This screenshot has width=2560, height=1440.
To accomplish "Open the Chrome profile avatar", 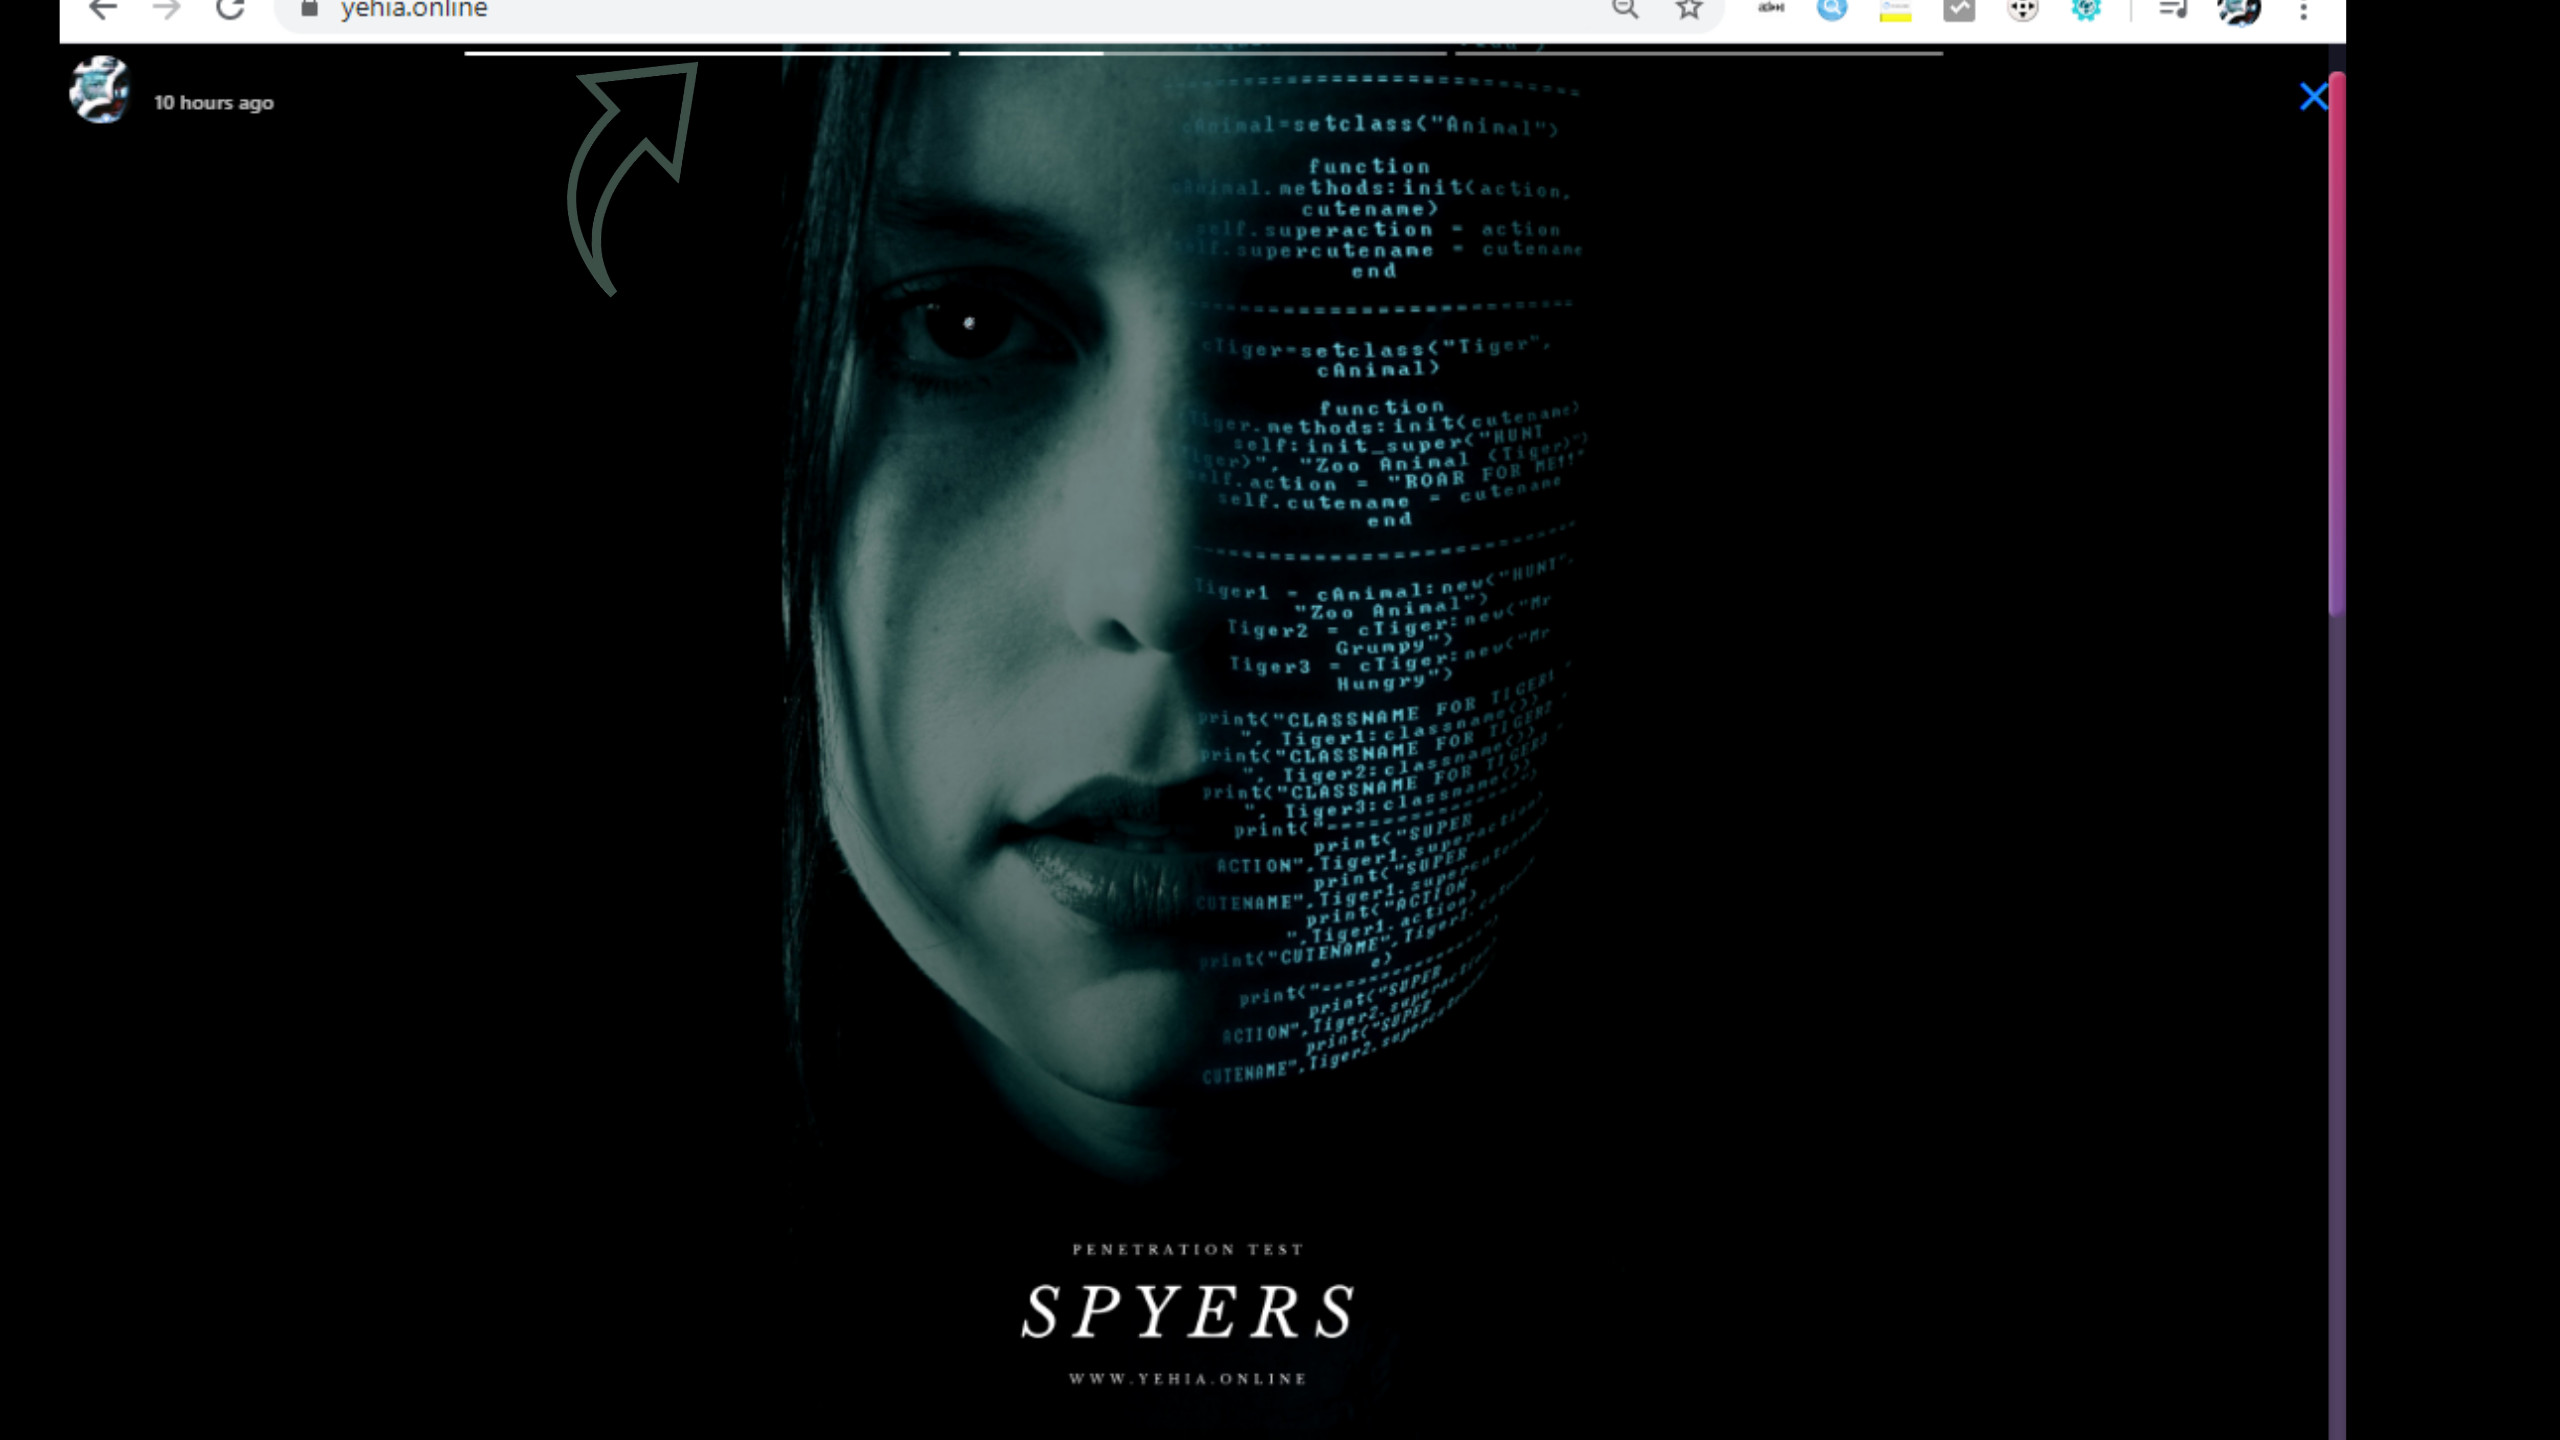I will [x=2239, y=11].
